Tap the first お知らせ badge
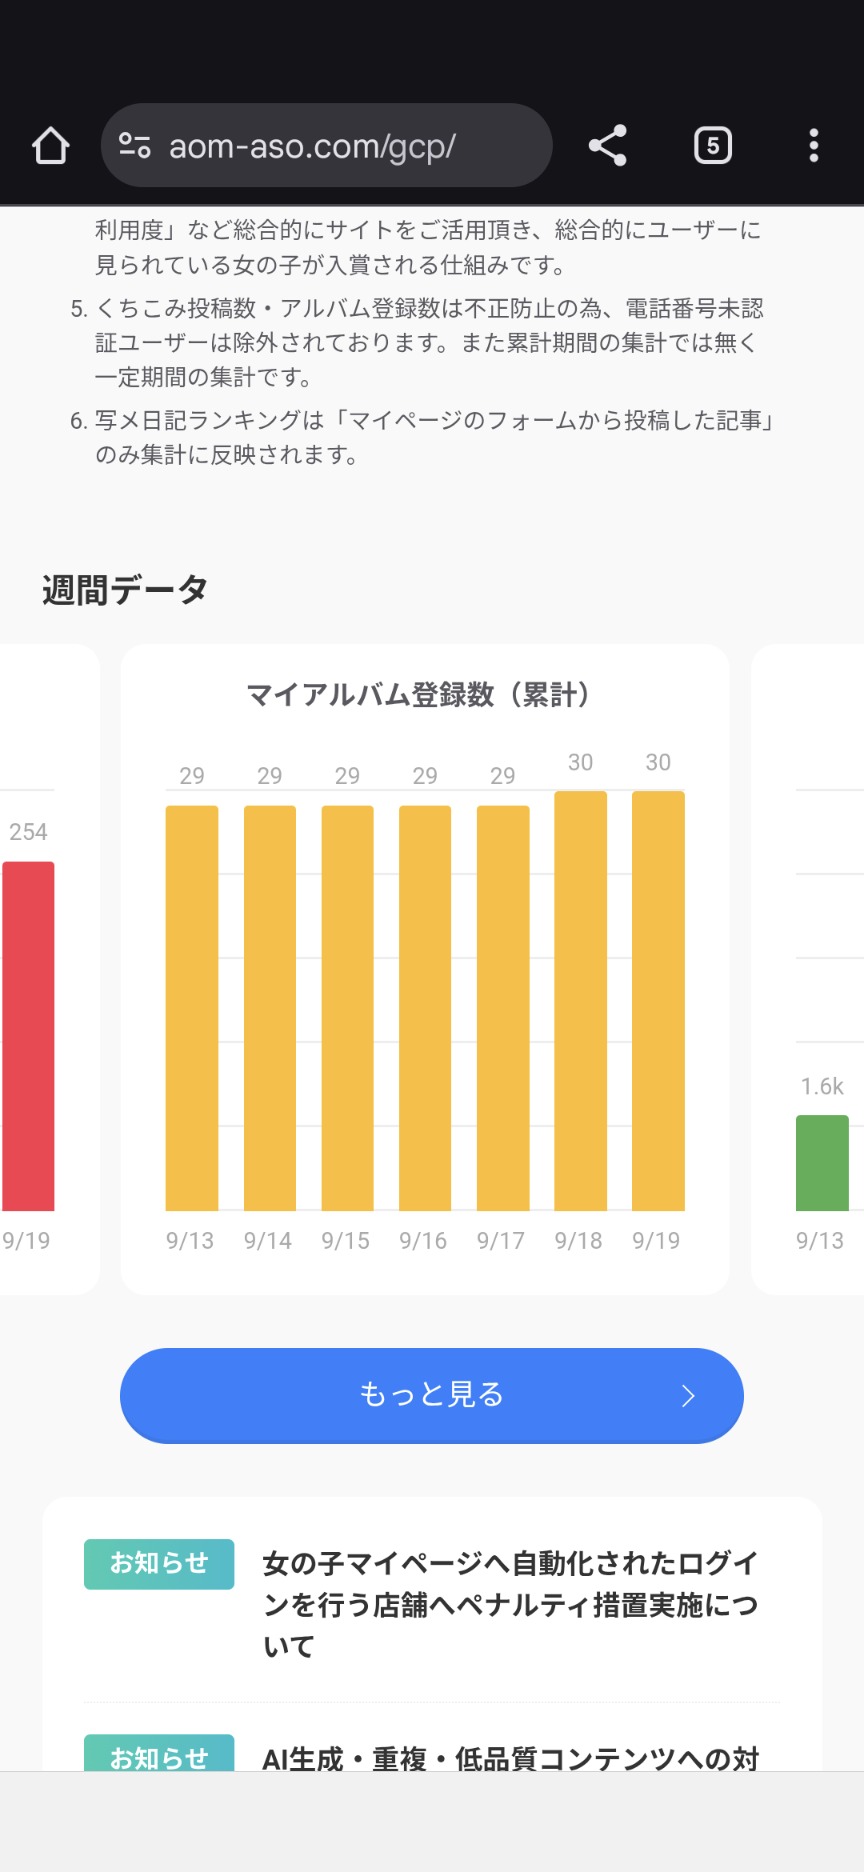The image size is (864, 1872). point(159,1563)
